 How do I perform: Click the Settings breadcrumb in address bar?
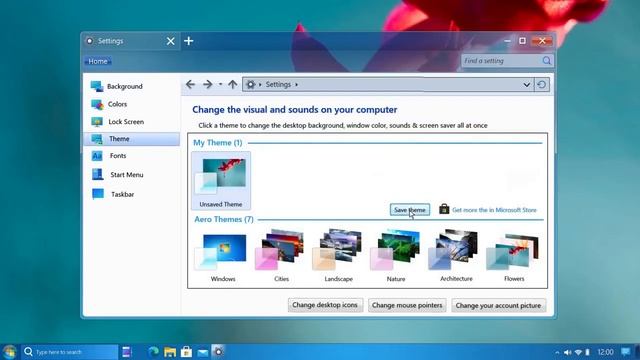click(x=278, y=84)
